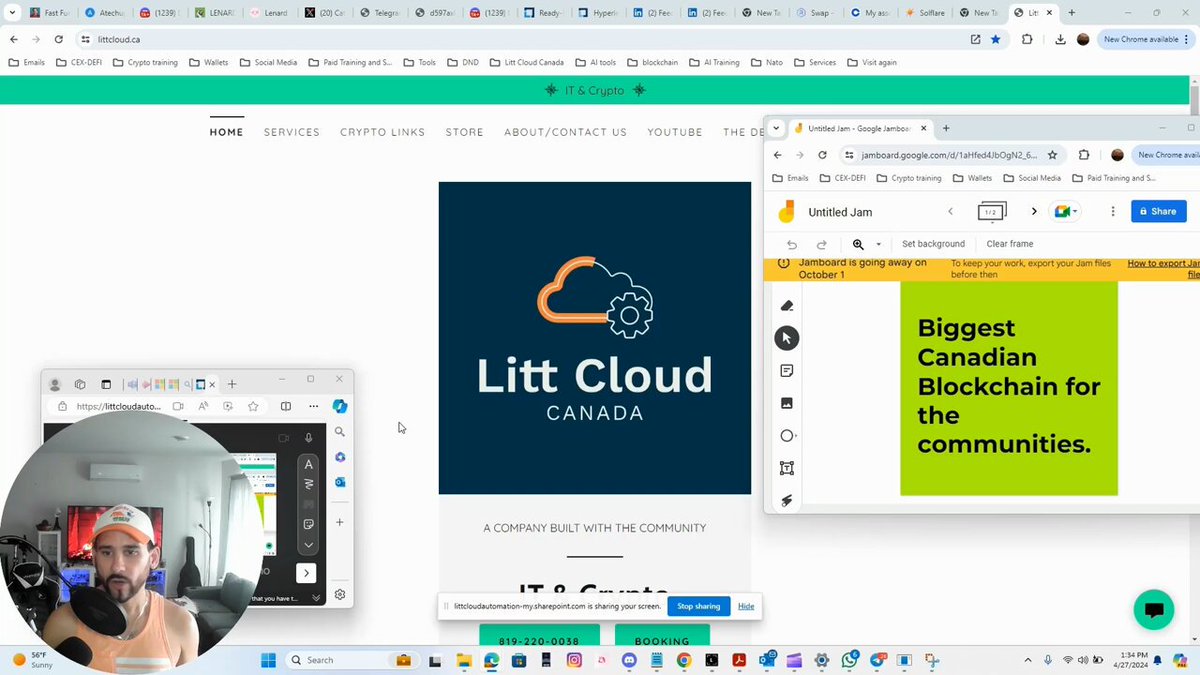Click the white next arrow button in recorder
Viewport: 1200px width, 675px height.
coord(306,573)
